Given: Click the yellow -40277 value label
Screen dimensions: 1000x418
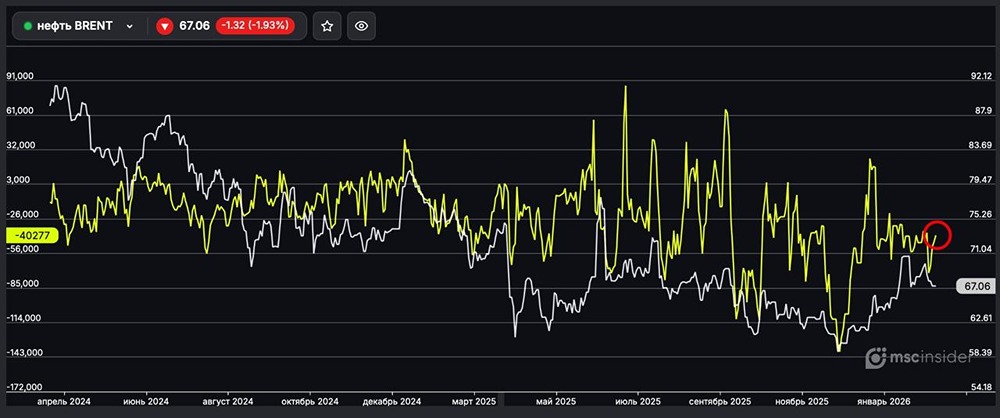Looking at the screenshot, I should click(x=27, y=235).
